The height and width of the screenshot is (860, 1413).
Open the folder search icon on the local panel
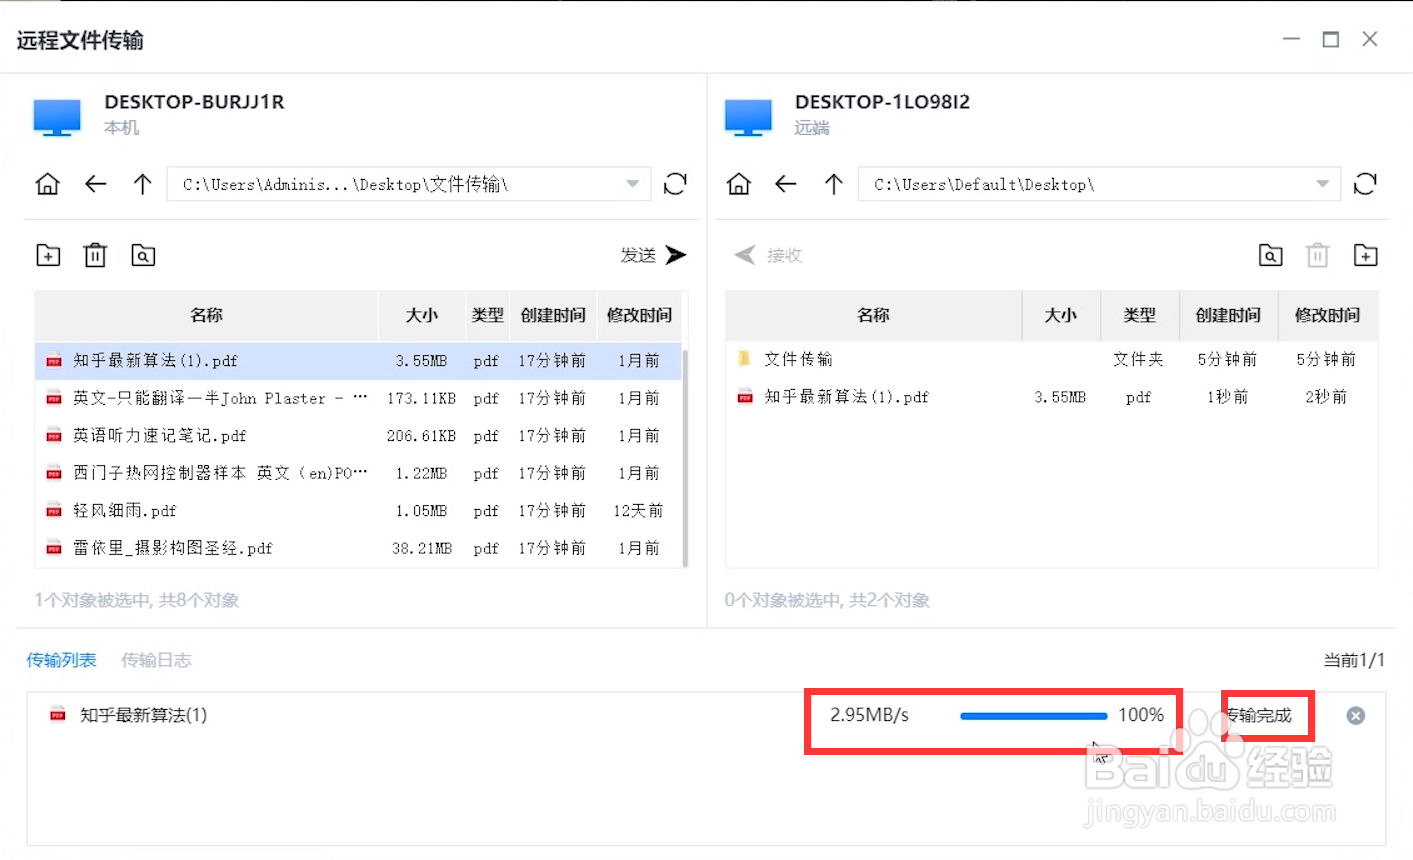143,255
